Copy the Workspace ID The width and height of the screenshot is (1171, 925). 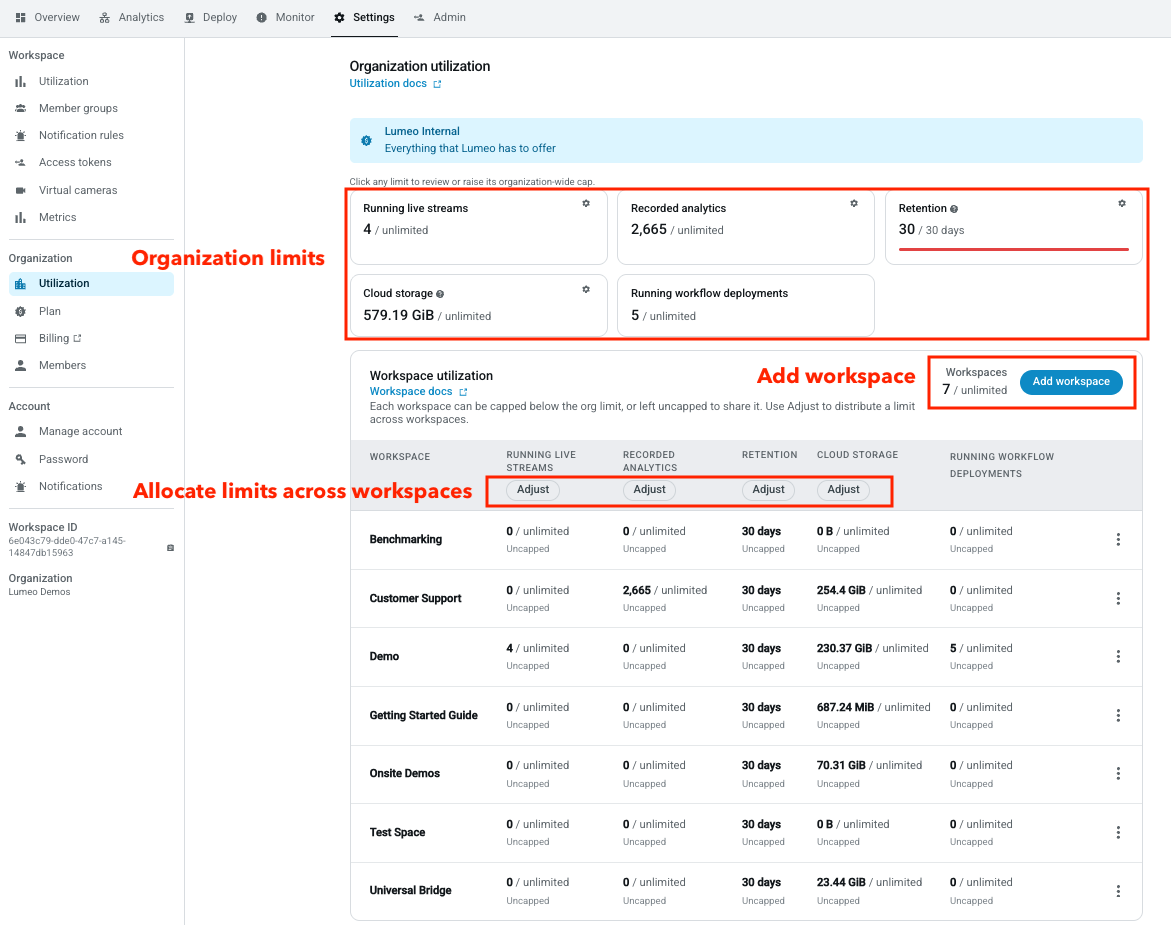tap(170, 548)
